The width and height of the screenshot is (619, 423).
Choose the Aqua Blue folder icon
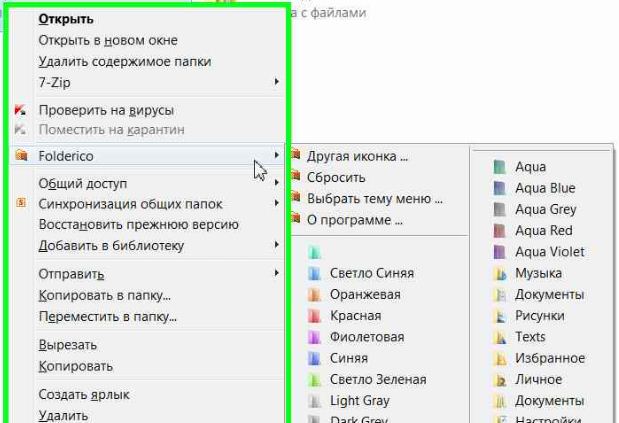500,188
